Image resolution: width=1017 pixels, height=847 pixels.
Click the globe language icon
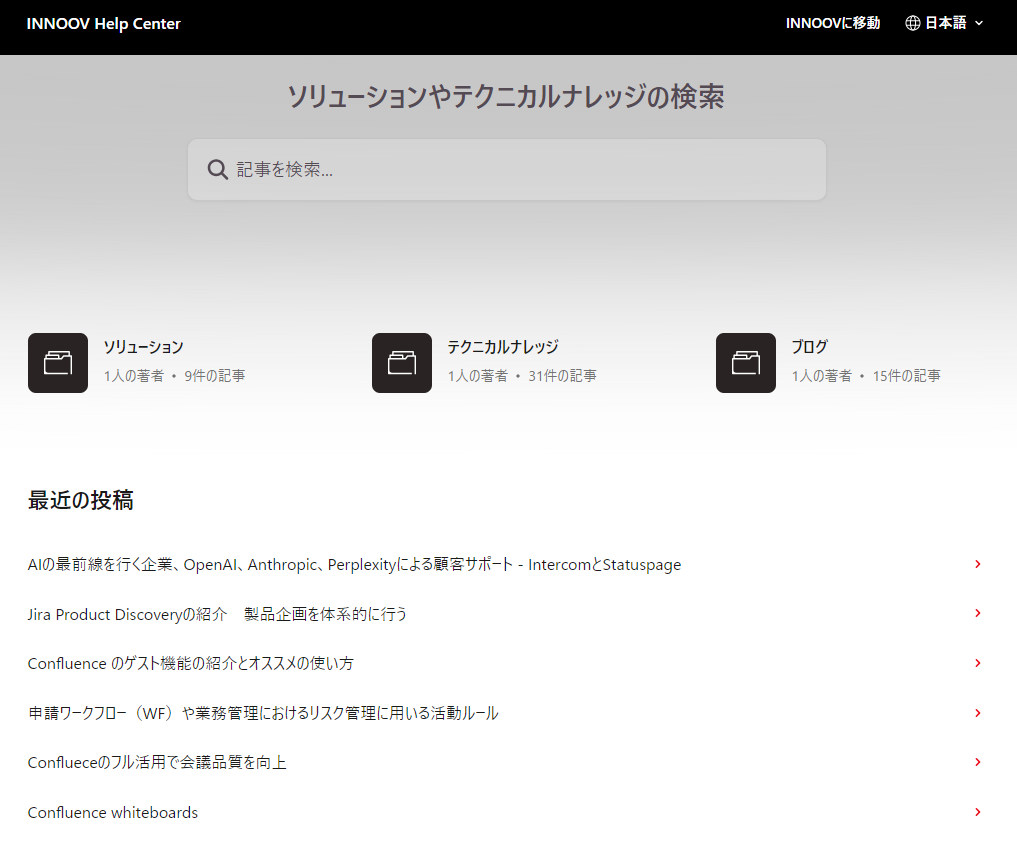point(912,22)
